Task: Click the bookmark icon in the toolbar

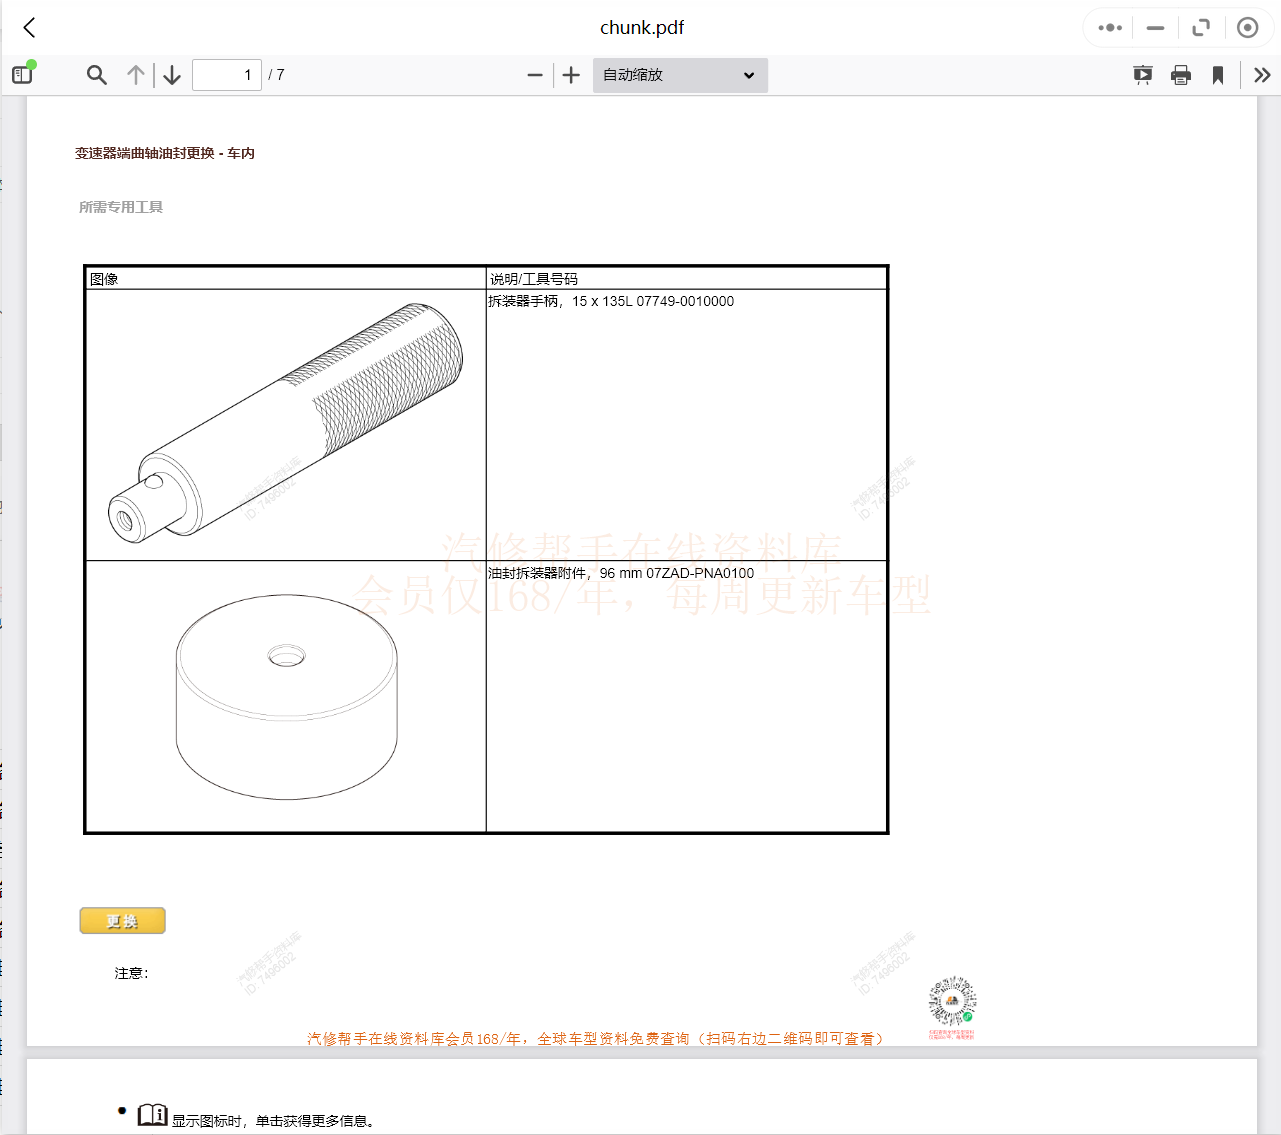Action: pos(1218,75)
